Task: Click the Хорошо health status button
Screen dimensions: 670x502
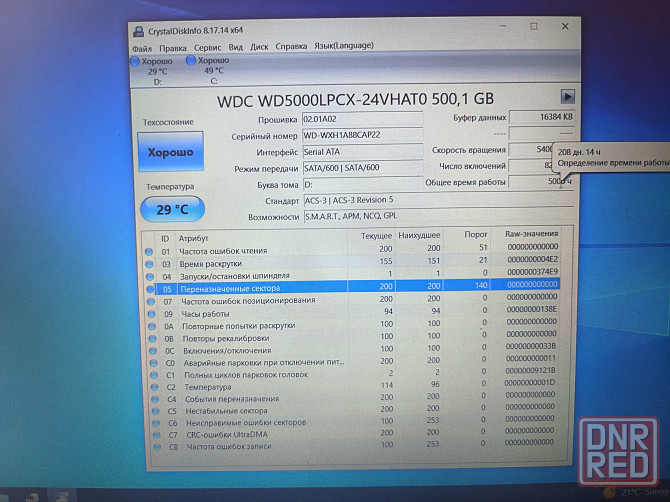Action: pos(170,152)
